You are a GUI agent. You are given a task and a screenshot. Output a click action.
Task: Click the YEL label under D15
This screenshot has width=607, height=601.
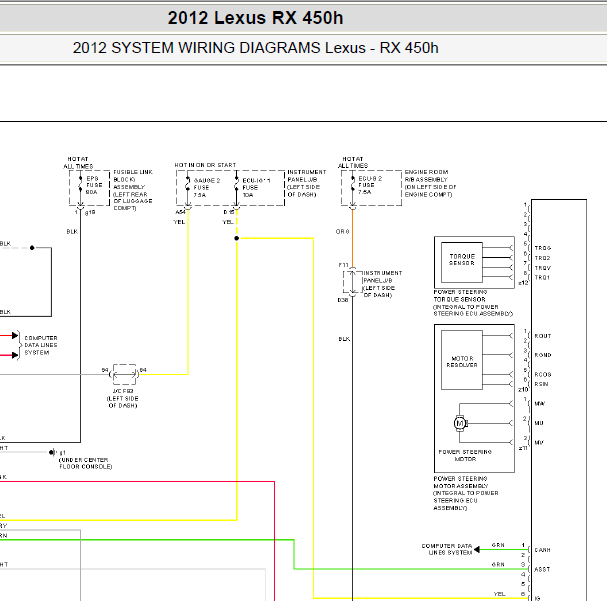pos(228,222)
